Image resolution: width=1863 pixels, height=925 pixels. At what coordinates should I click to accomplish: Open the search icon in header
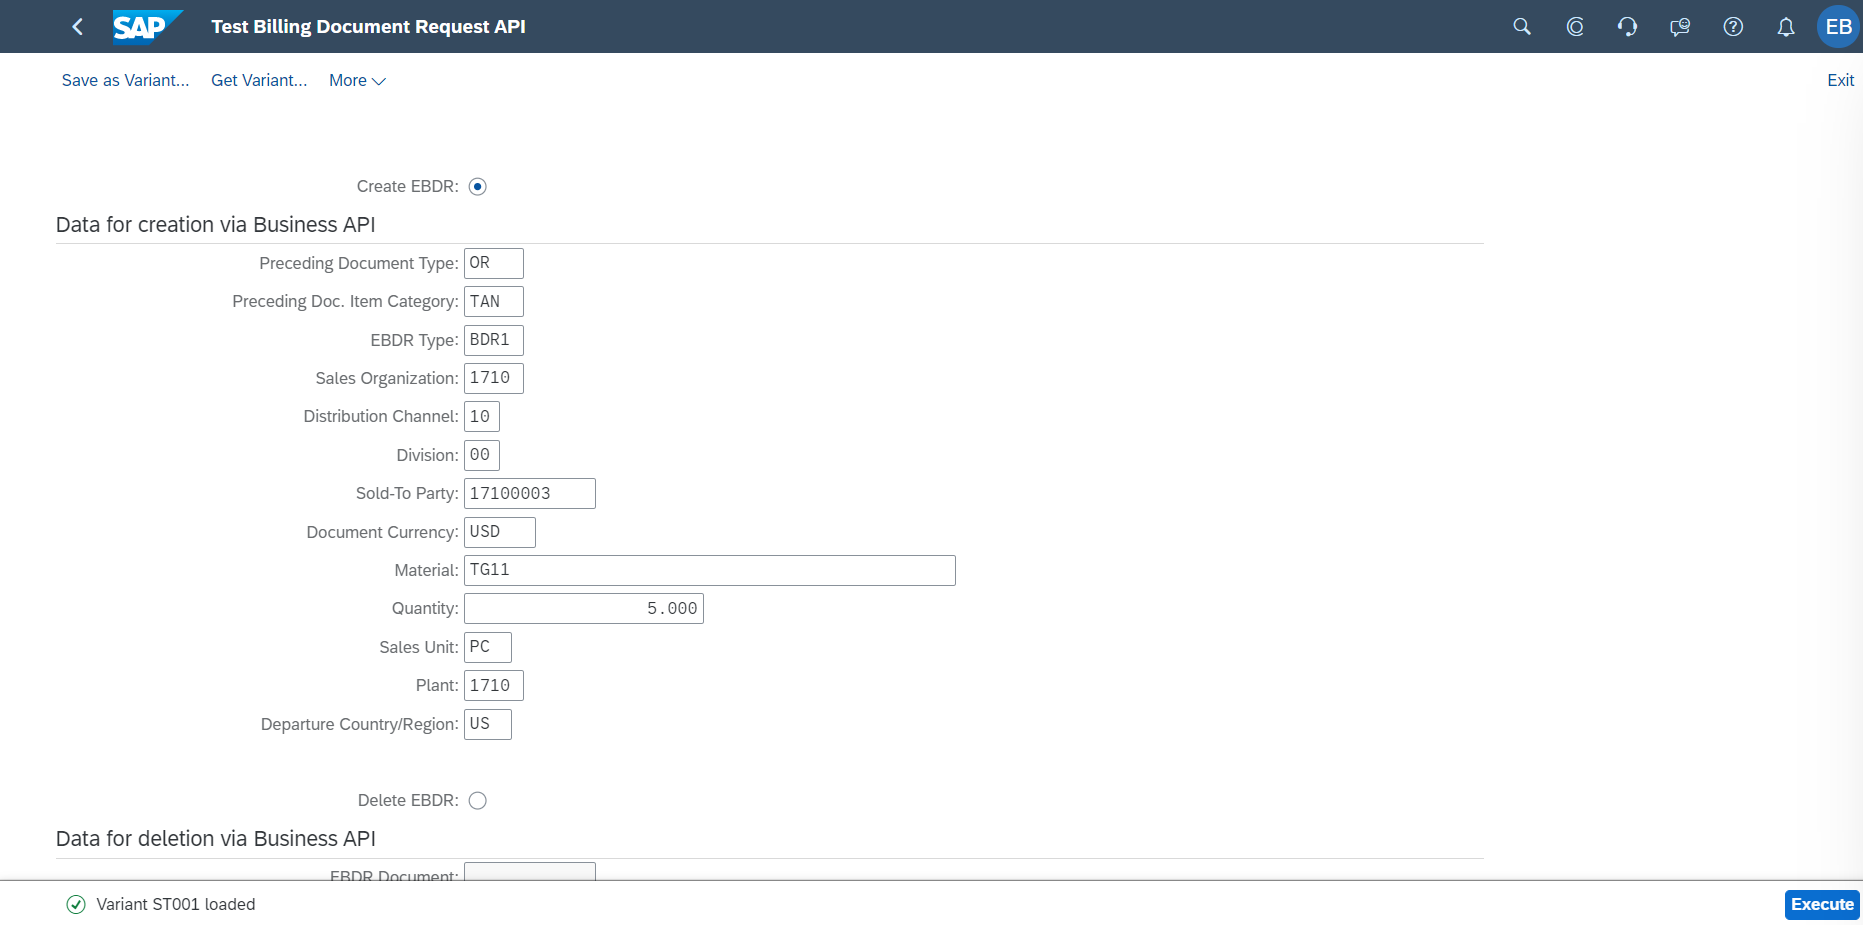point(1522,27)
